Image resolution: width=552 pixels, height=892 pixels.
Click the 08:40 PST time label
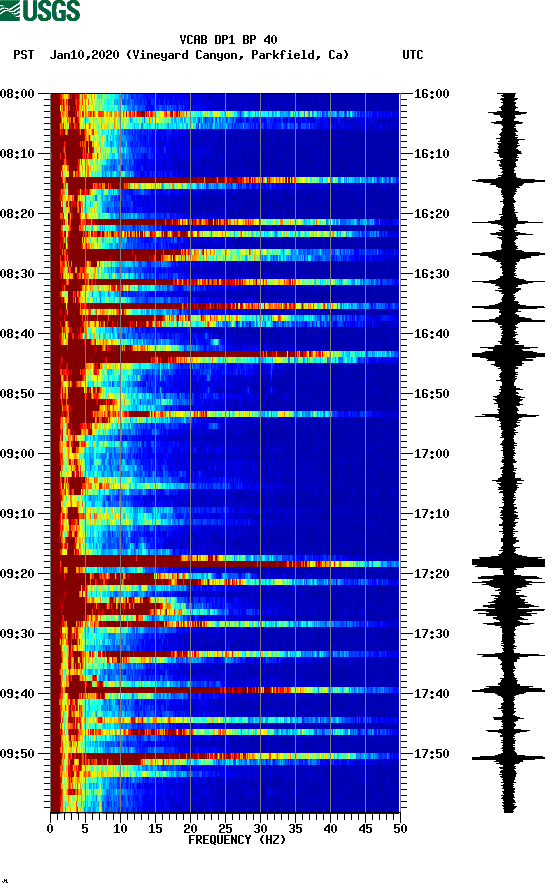pyautogui.click(x=17, y=333)
